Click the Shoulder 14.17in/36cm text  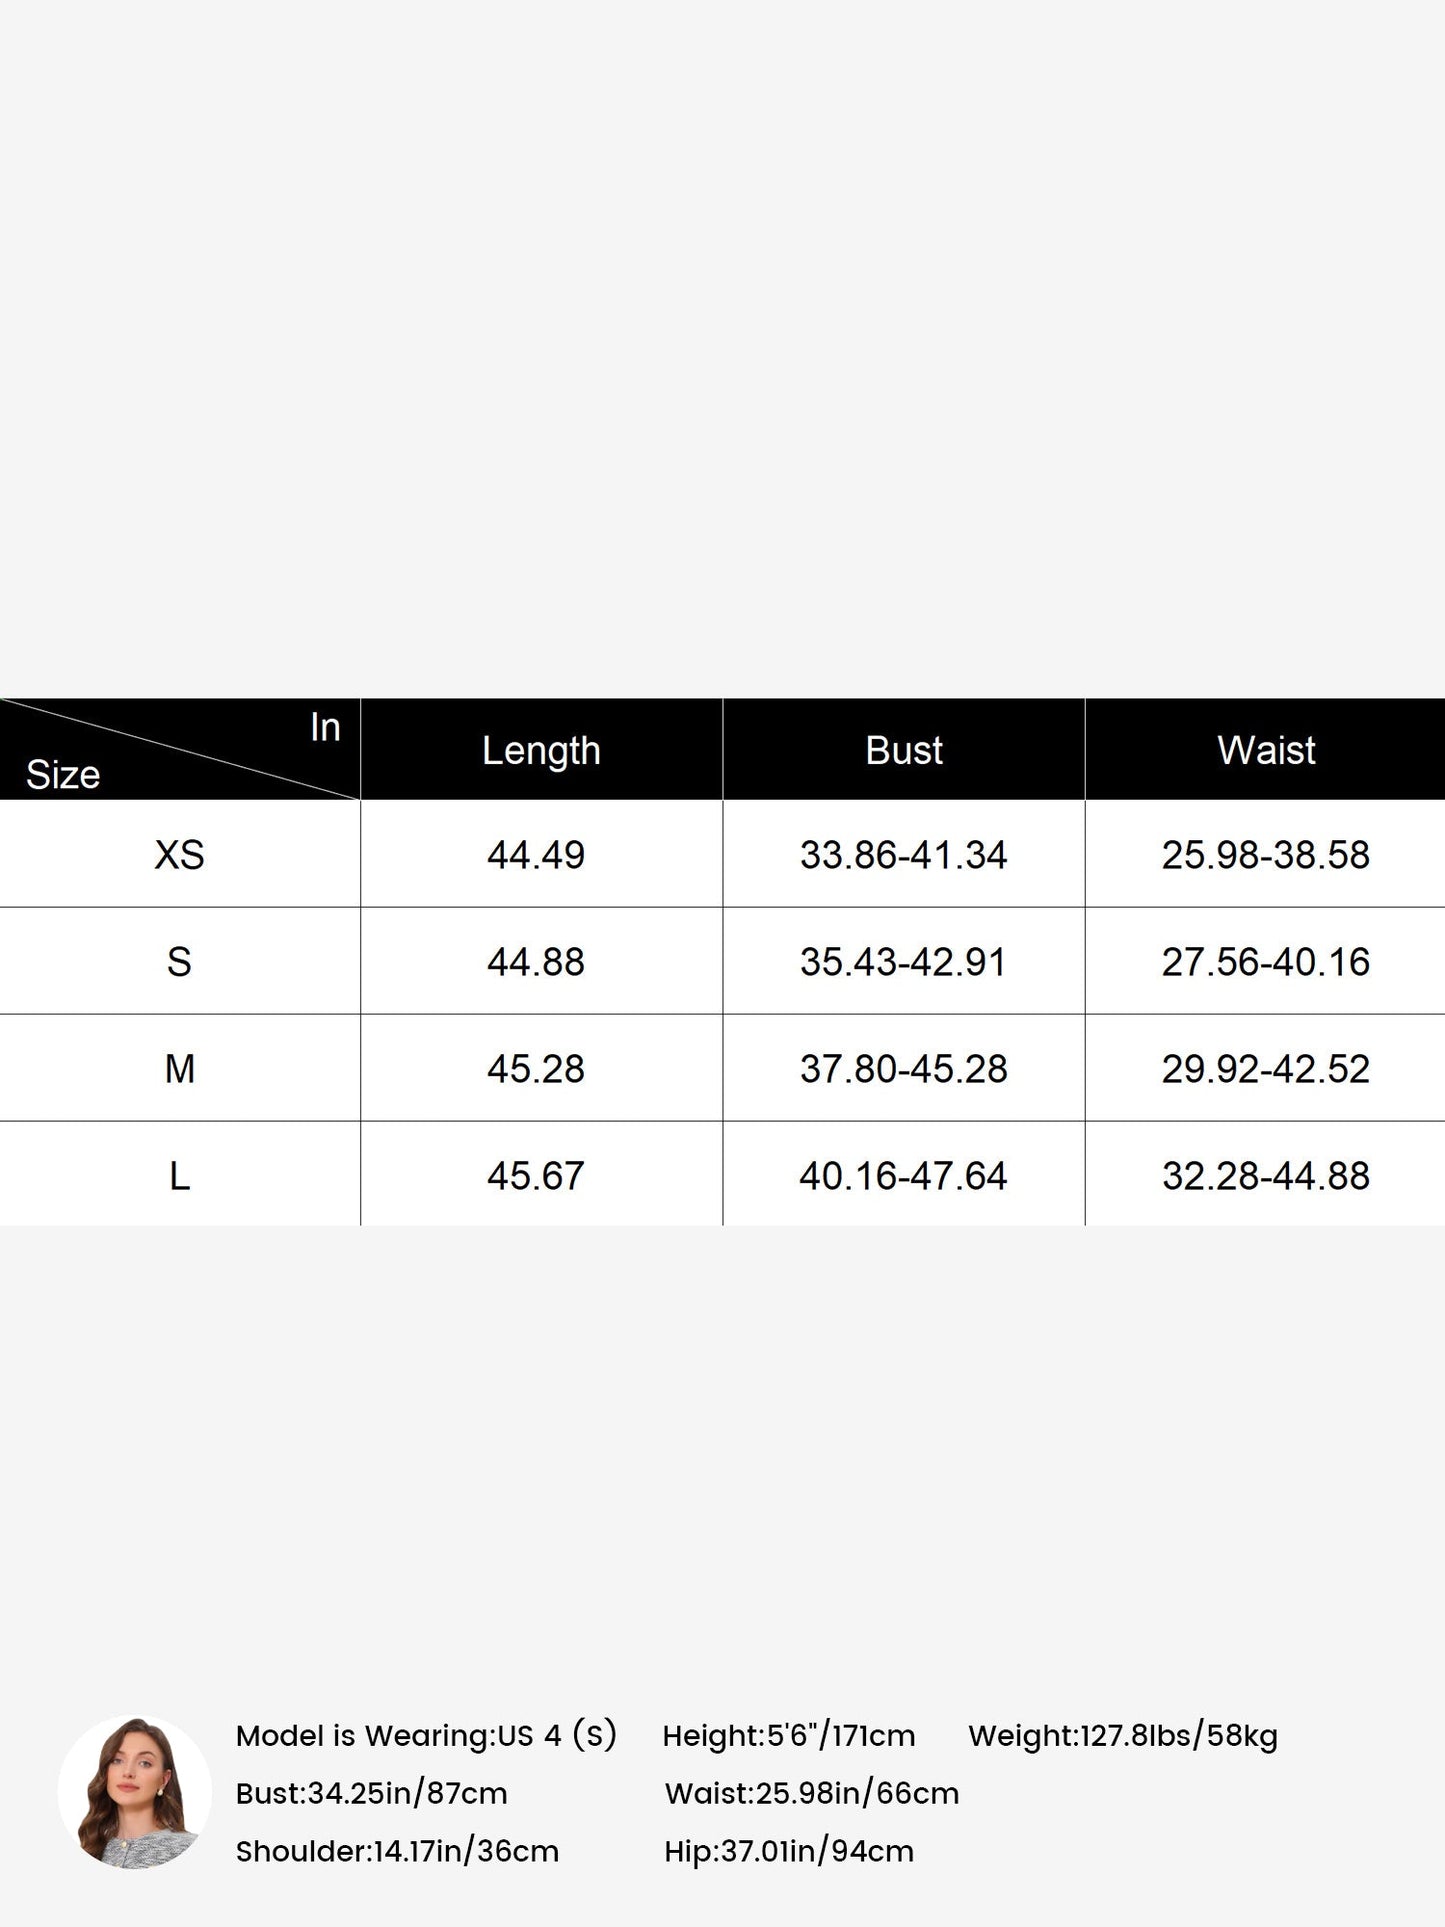397,1851
